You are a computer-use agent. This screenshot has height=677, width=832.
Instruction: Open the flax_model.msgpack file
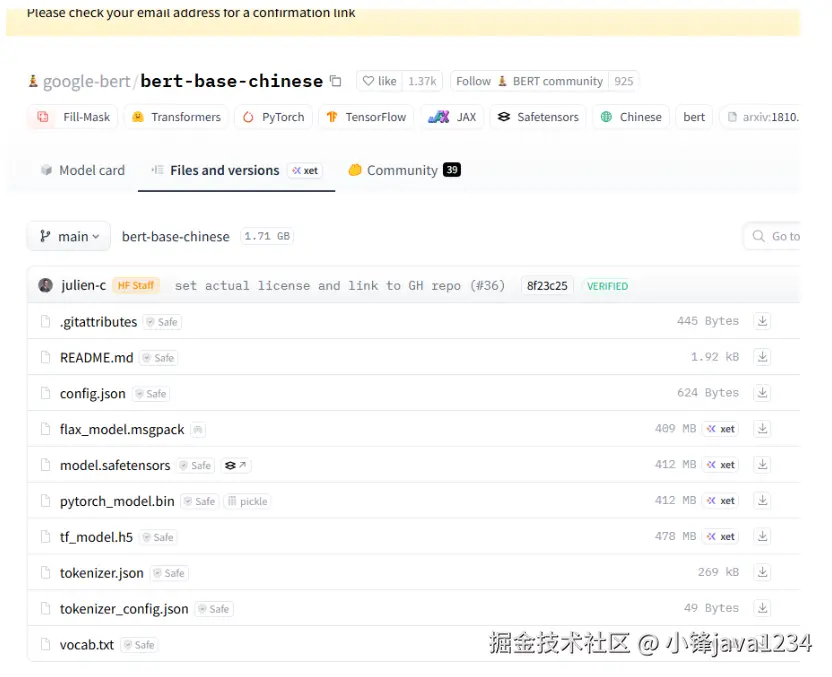[x=122, y=430]
